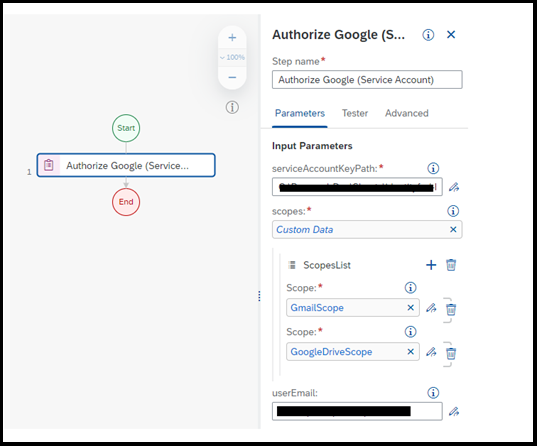Delete the GoogleDriveScope entry
The height and width of the screenshot is (446, 537).
tap(451, 353)
